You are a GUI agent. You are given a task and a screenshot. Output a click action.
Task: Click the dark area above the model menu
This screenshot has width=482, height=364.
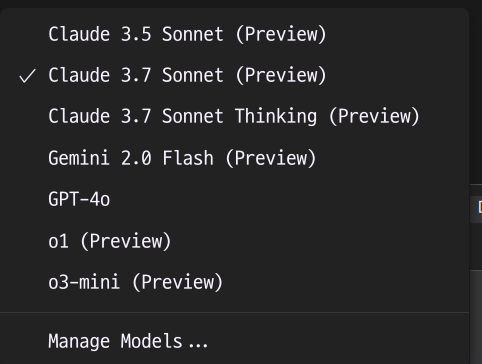click(x=241, y=3)
